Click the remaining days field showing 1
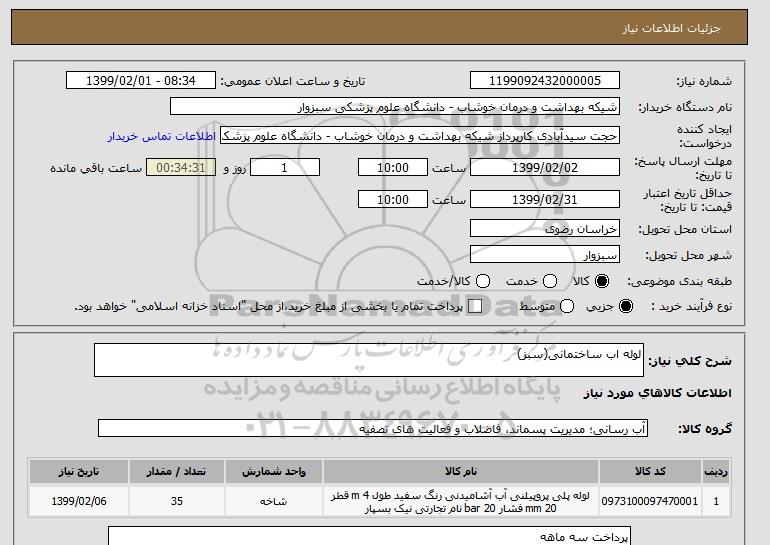This screenshot has width=770, height=545. [285, 167]
